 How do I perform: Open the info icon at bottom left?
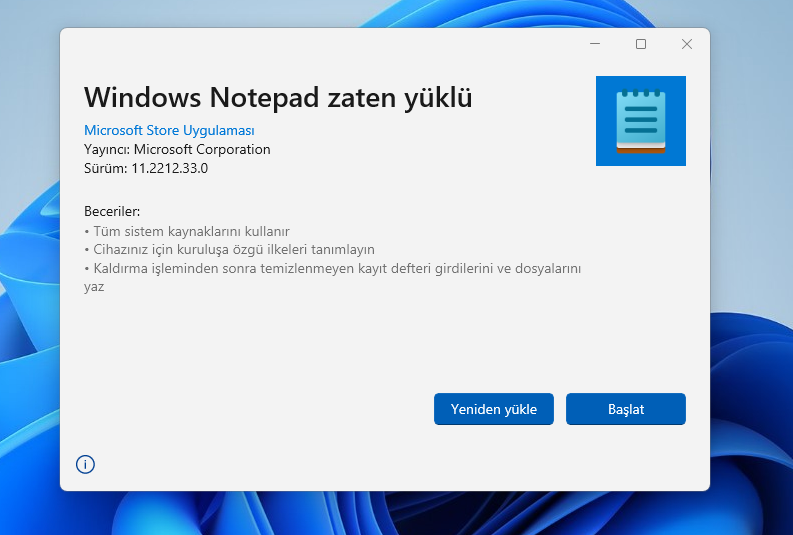click(85, 464)
